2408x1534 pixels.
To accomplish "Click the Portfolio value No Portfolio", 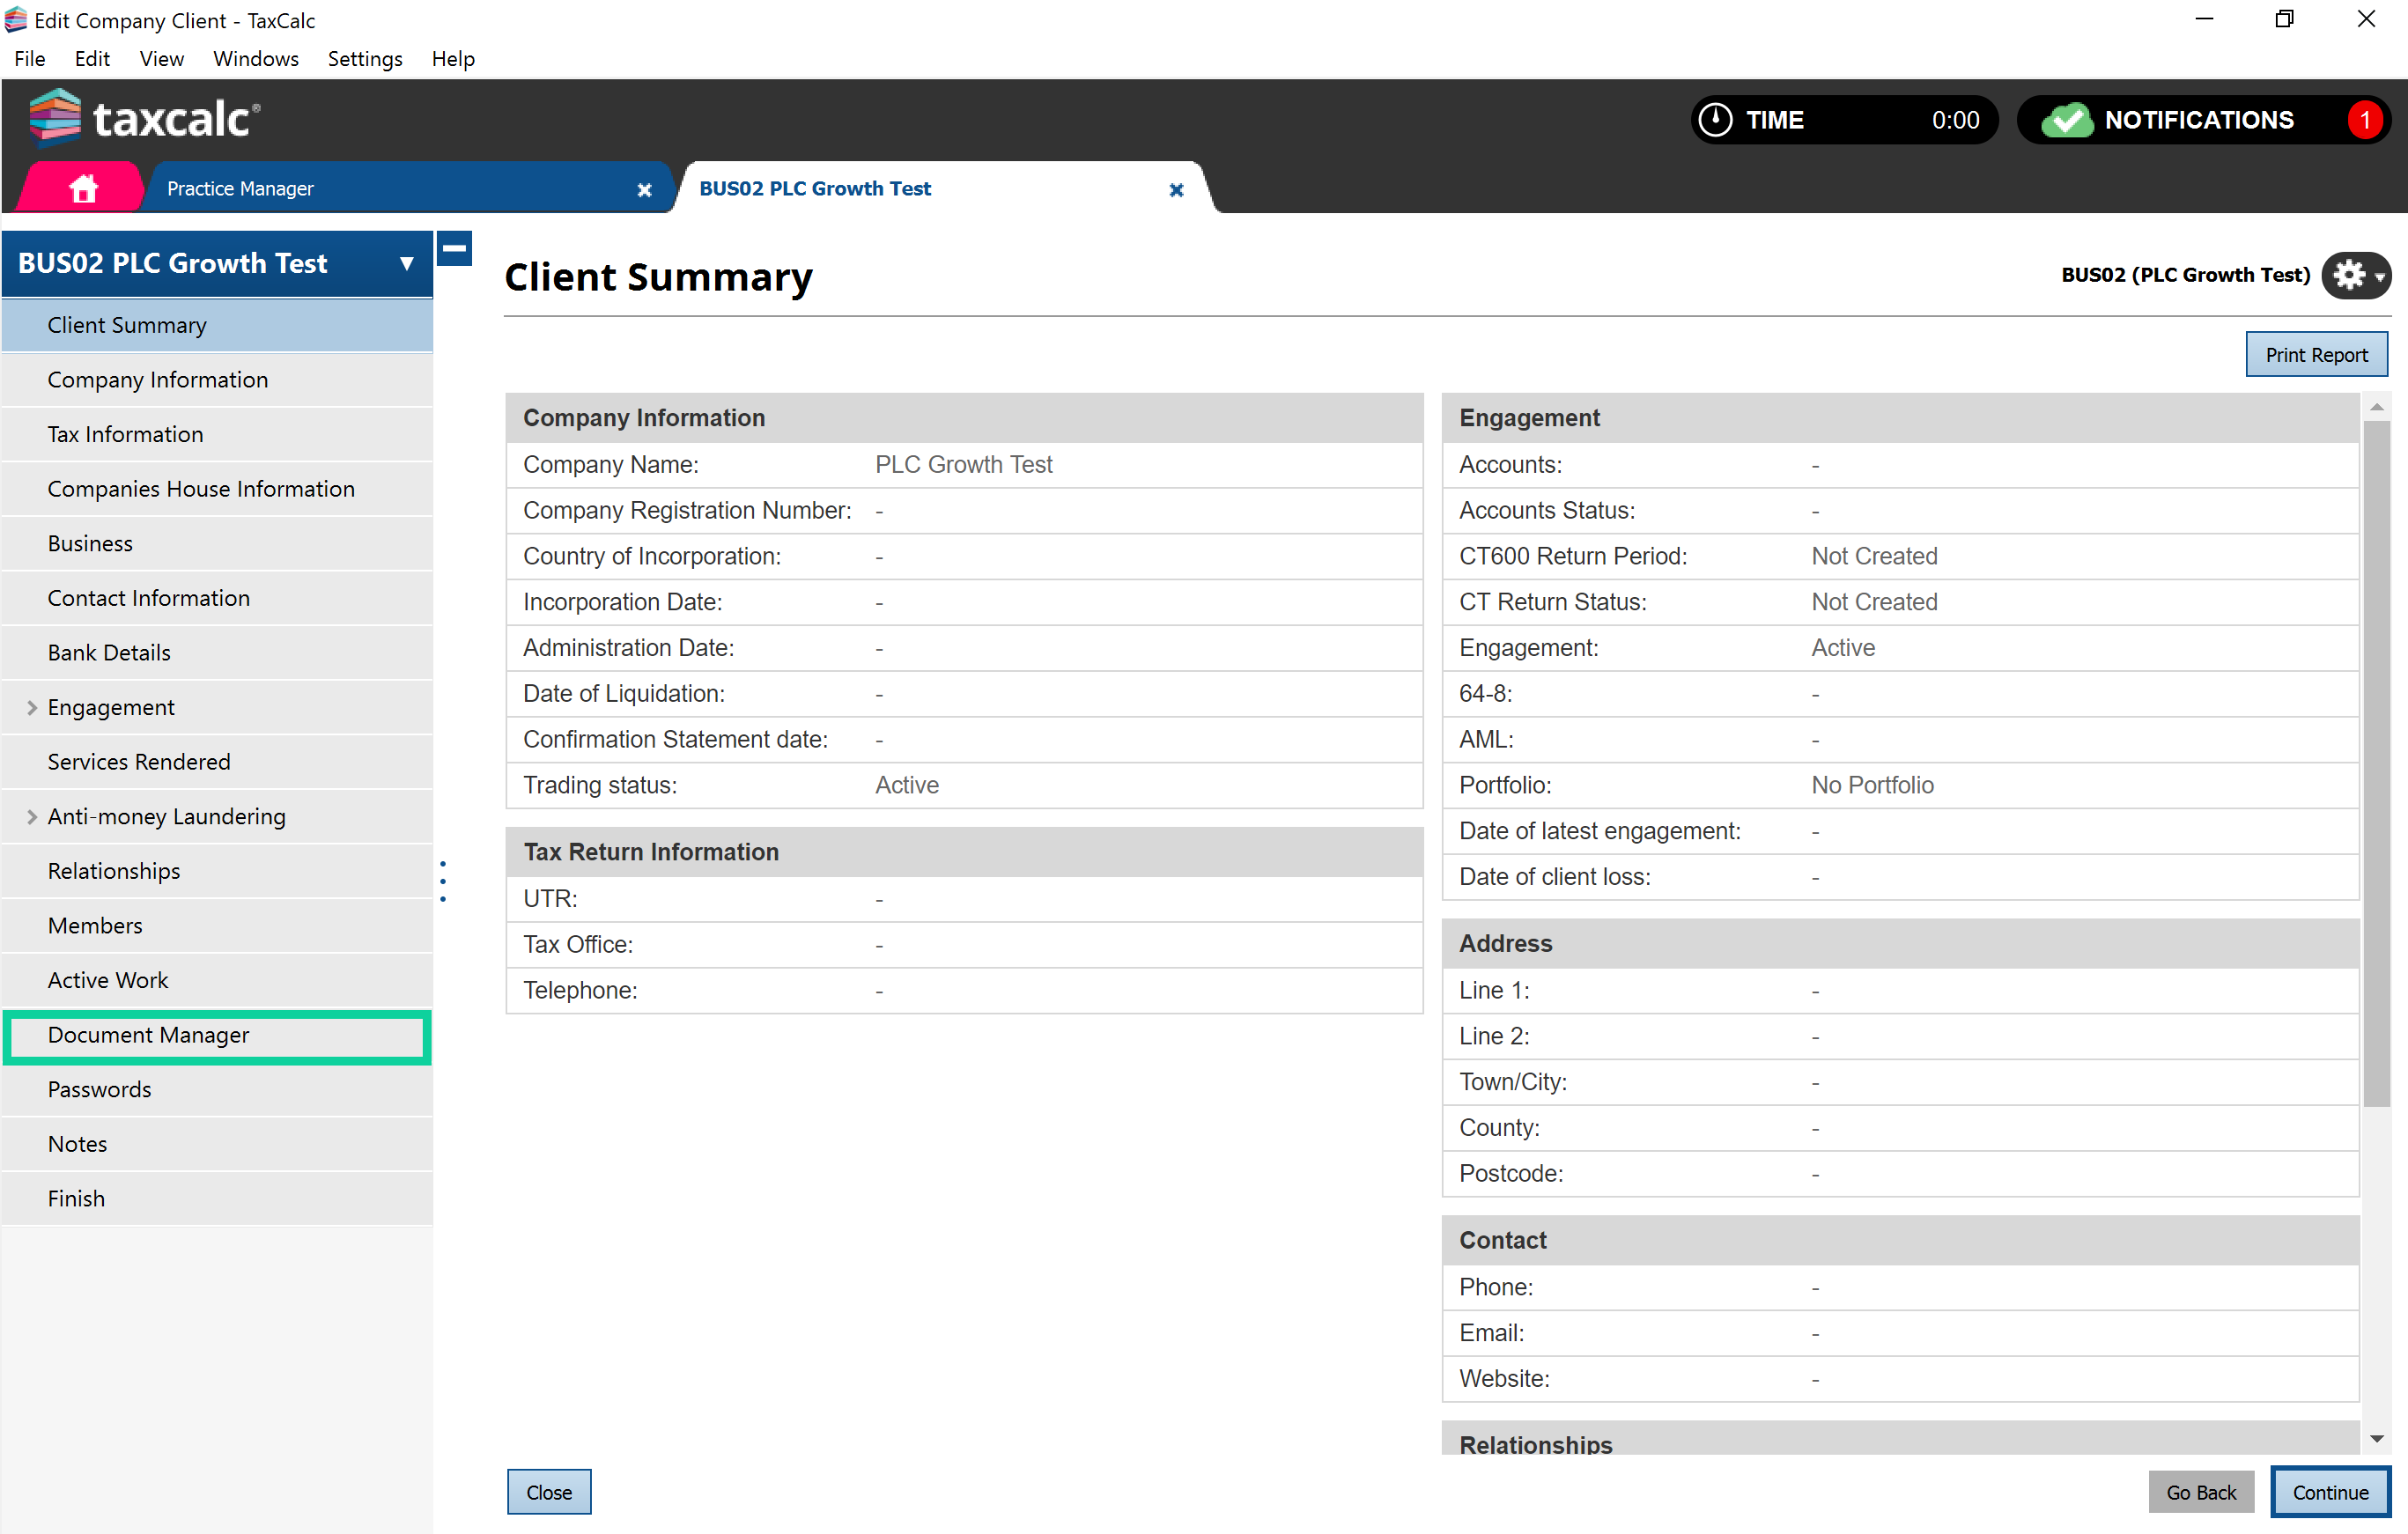I will 1872,786.
